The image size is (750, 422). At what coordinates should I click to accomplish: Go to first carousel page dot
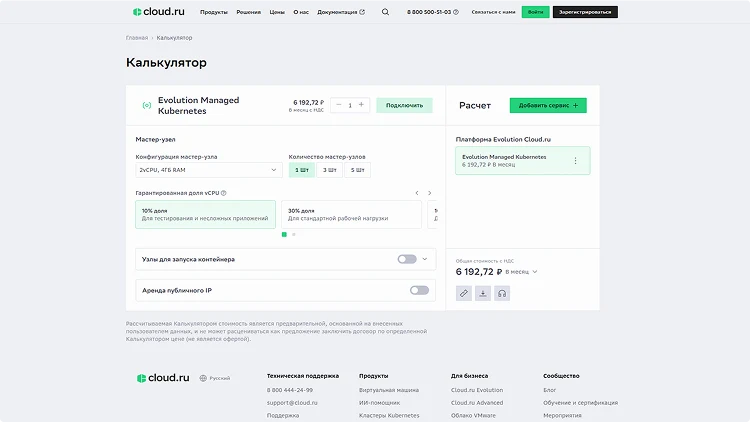(284, 234)
